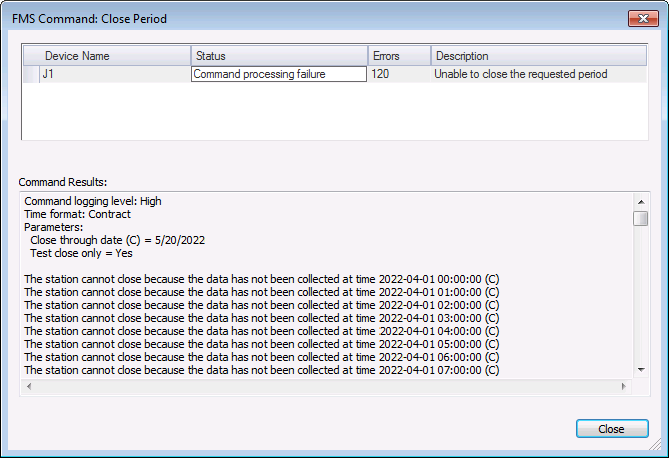
Task: Click the 'Test close only = Yes' line
Action: (x=81, y=254)
